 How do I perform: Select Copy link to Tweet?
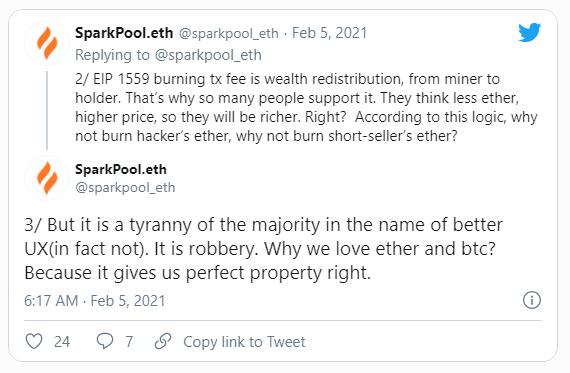244,342
